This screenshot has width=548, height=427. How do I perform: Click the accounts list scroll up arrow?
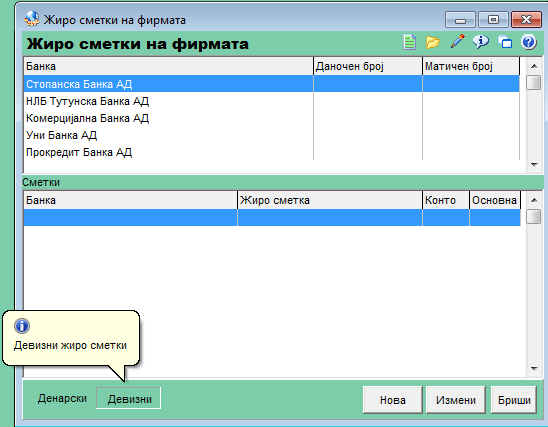[534, 200]
